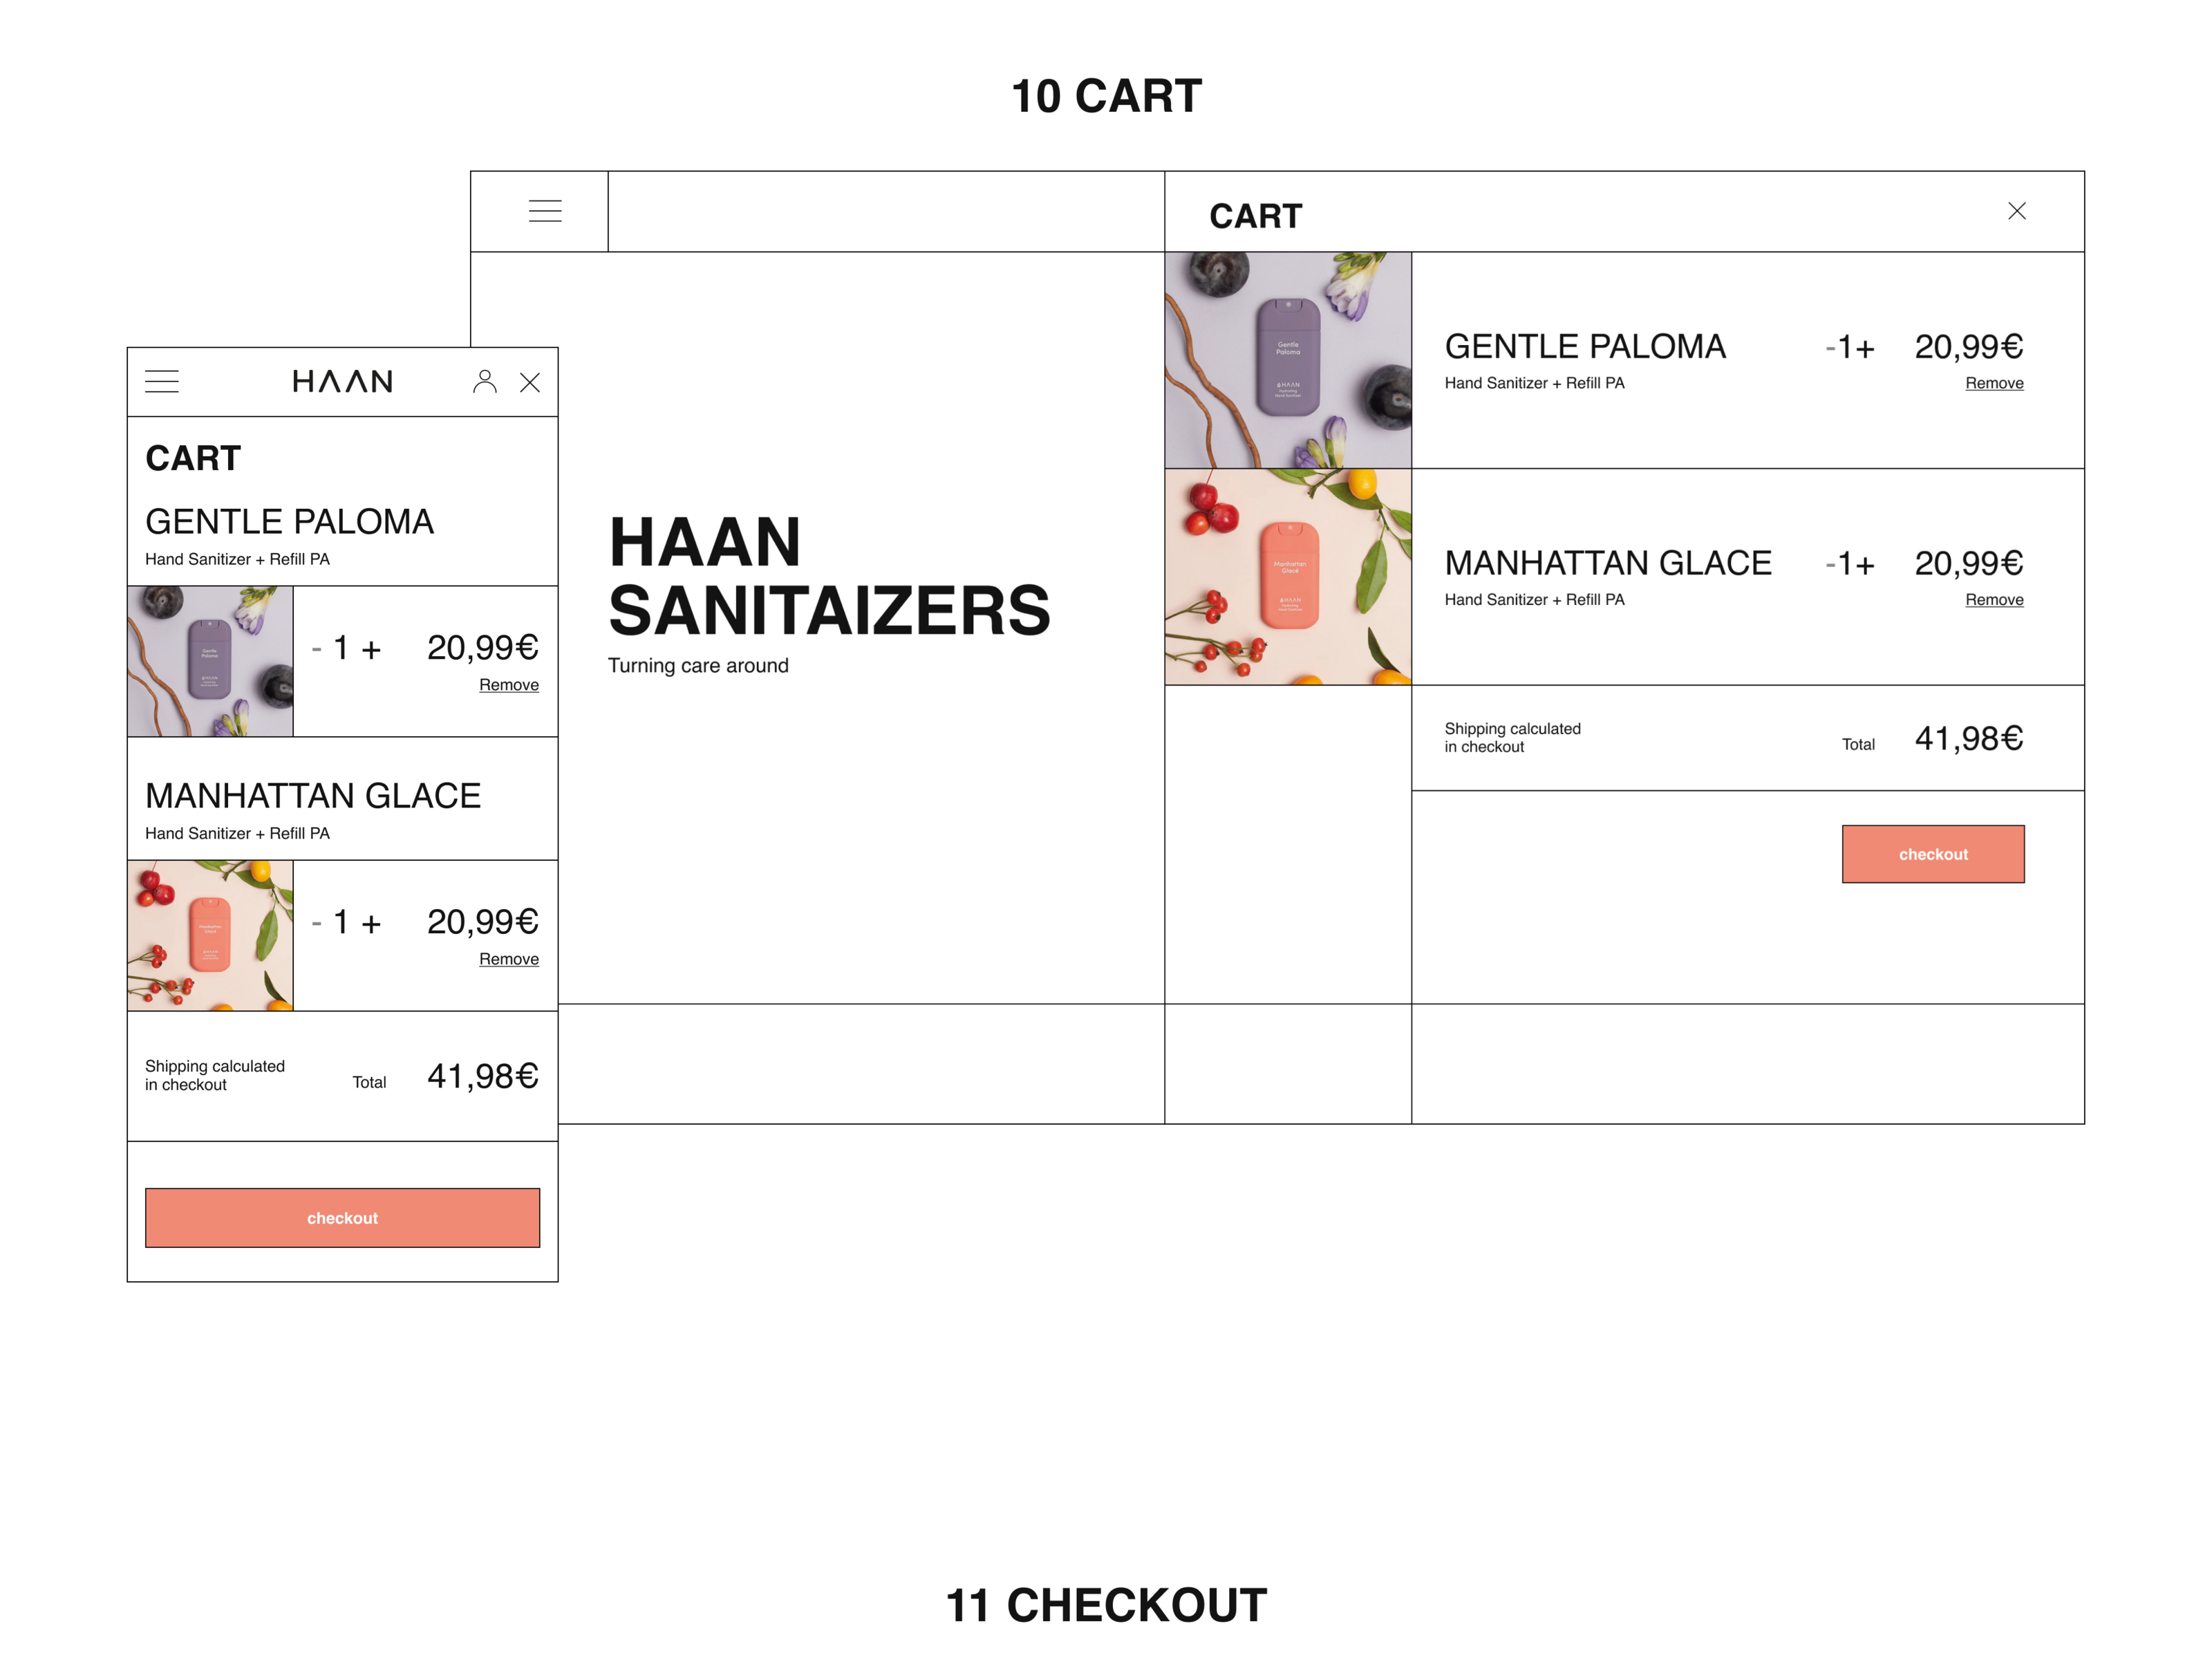
Task: Increase Gentle Paloma quantity in desktop cart
Action: point(1866,349)
